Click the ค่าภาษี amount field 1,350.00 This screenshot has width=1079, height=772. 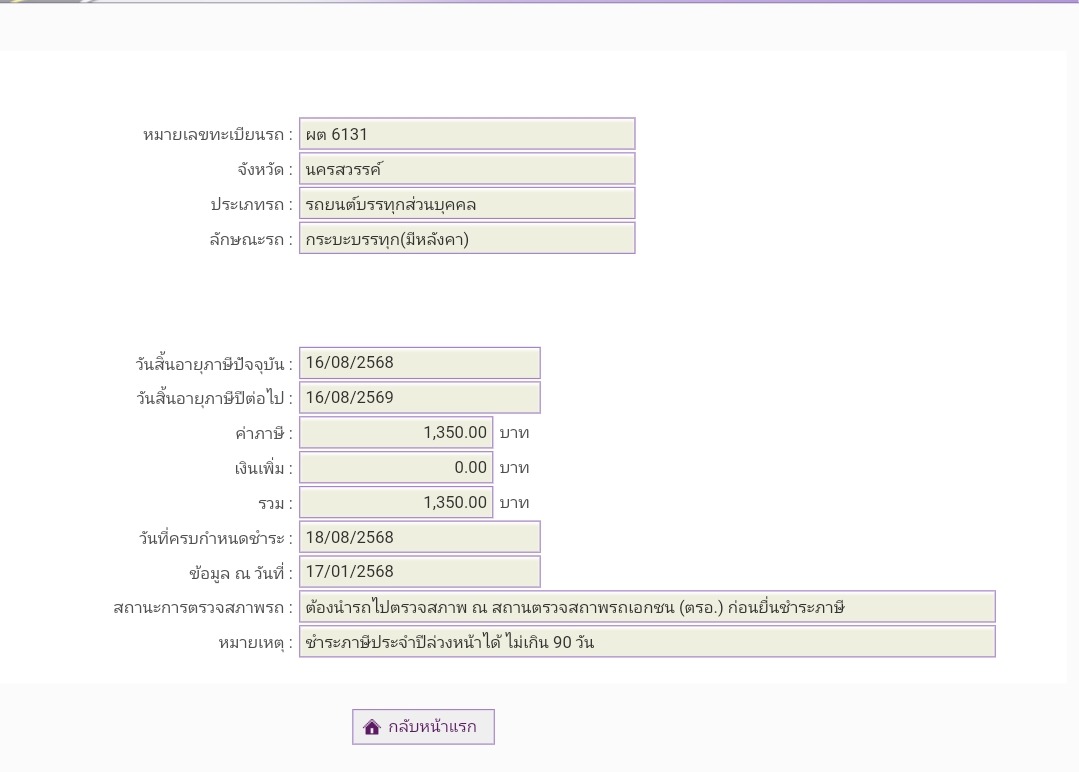(396, 432)
